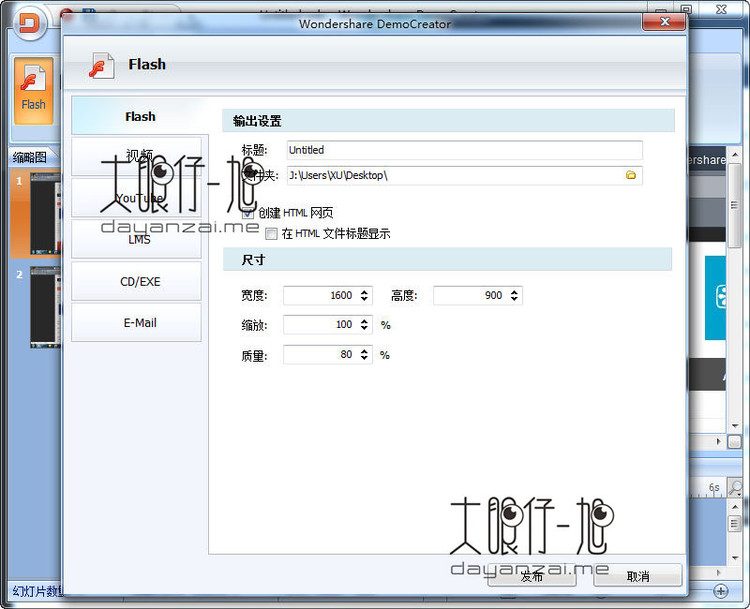Image resolution: width=750 pixels, height=609 pixels.
Task: Click the zoom magnifier icon on timeline
Action: pyautogui.click(x=734, y=487)
